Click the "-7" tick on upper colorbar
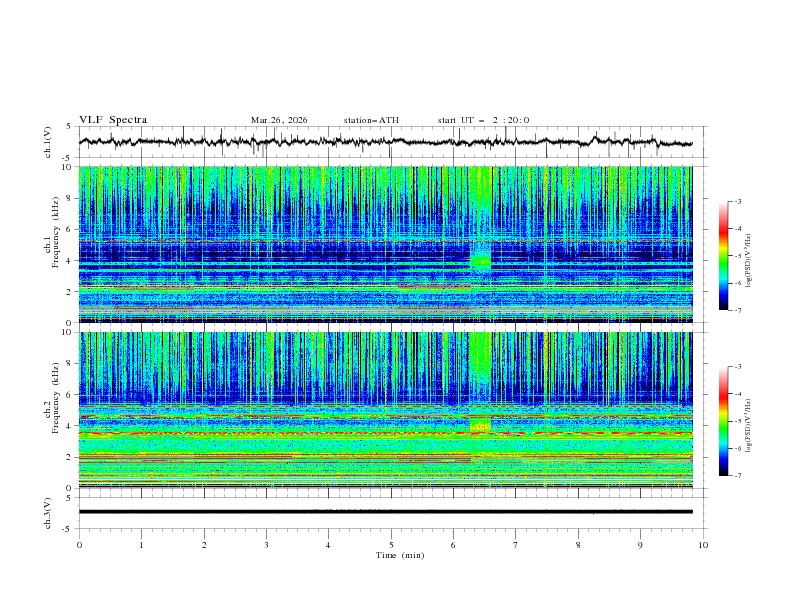The width and height of the screenshot is (792, 612). [x=737, y=310]
